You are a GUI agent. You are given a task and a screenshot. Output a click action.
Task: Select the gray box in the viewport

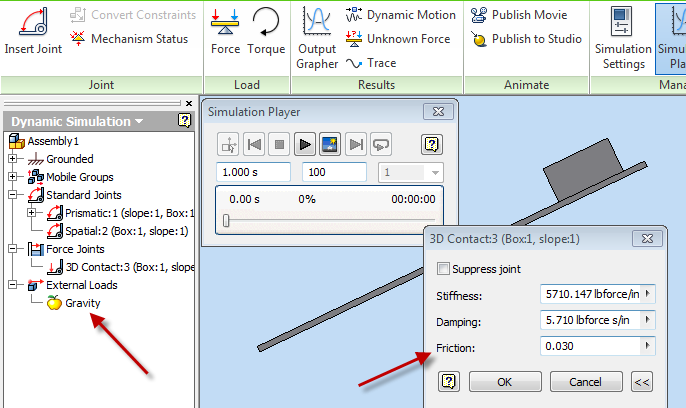click(583, 169)
